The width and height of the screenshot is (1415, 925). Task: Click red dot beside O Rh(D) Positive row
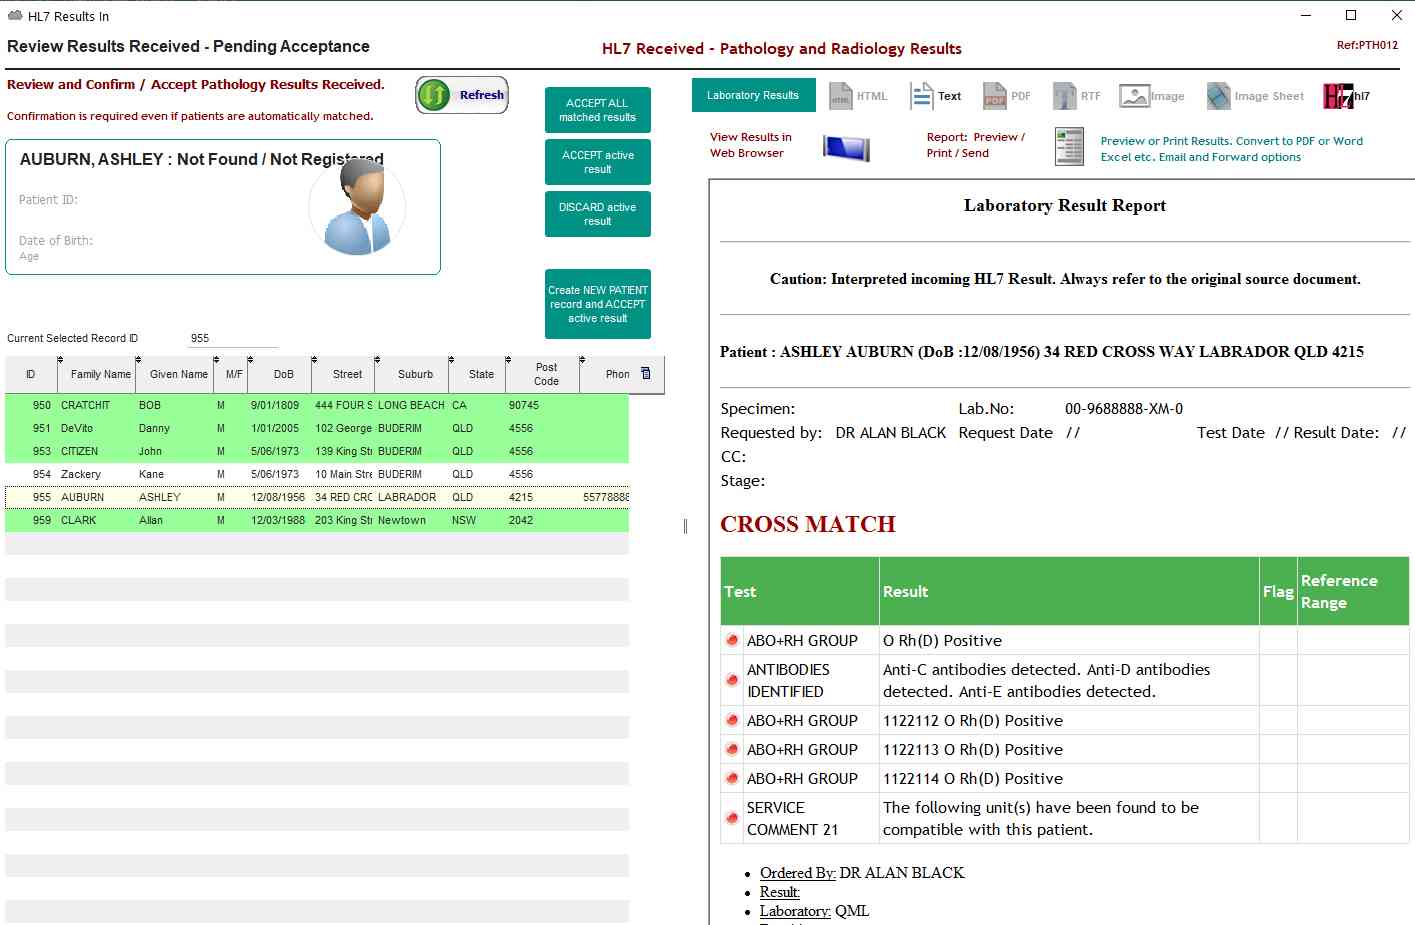click(x=732, y=640)
